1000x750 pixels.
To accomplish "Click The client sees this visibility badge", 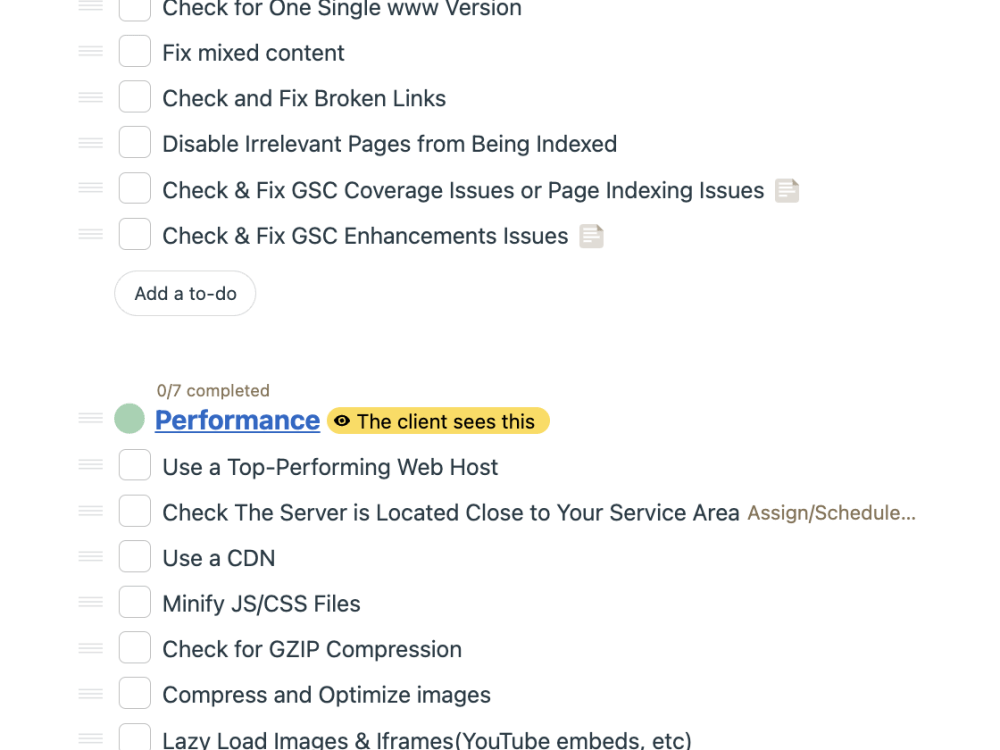I will click(438, 421).
